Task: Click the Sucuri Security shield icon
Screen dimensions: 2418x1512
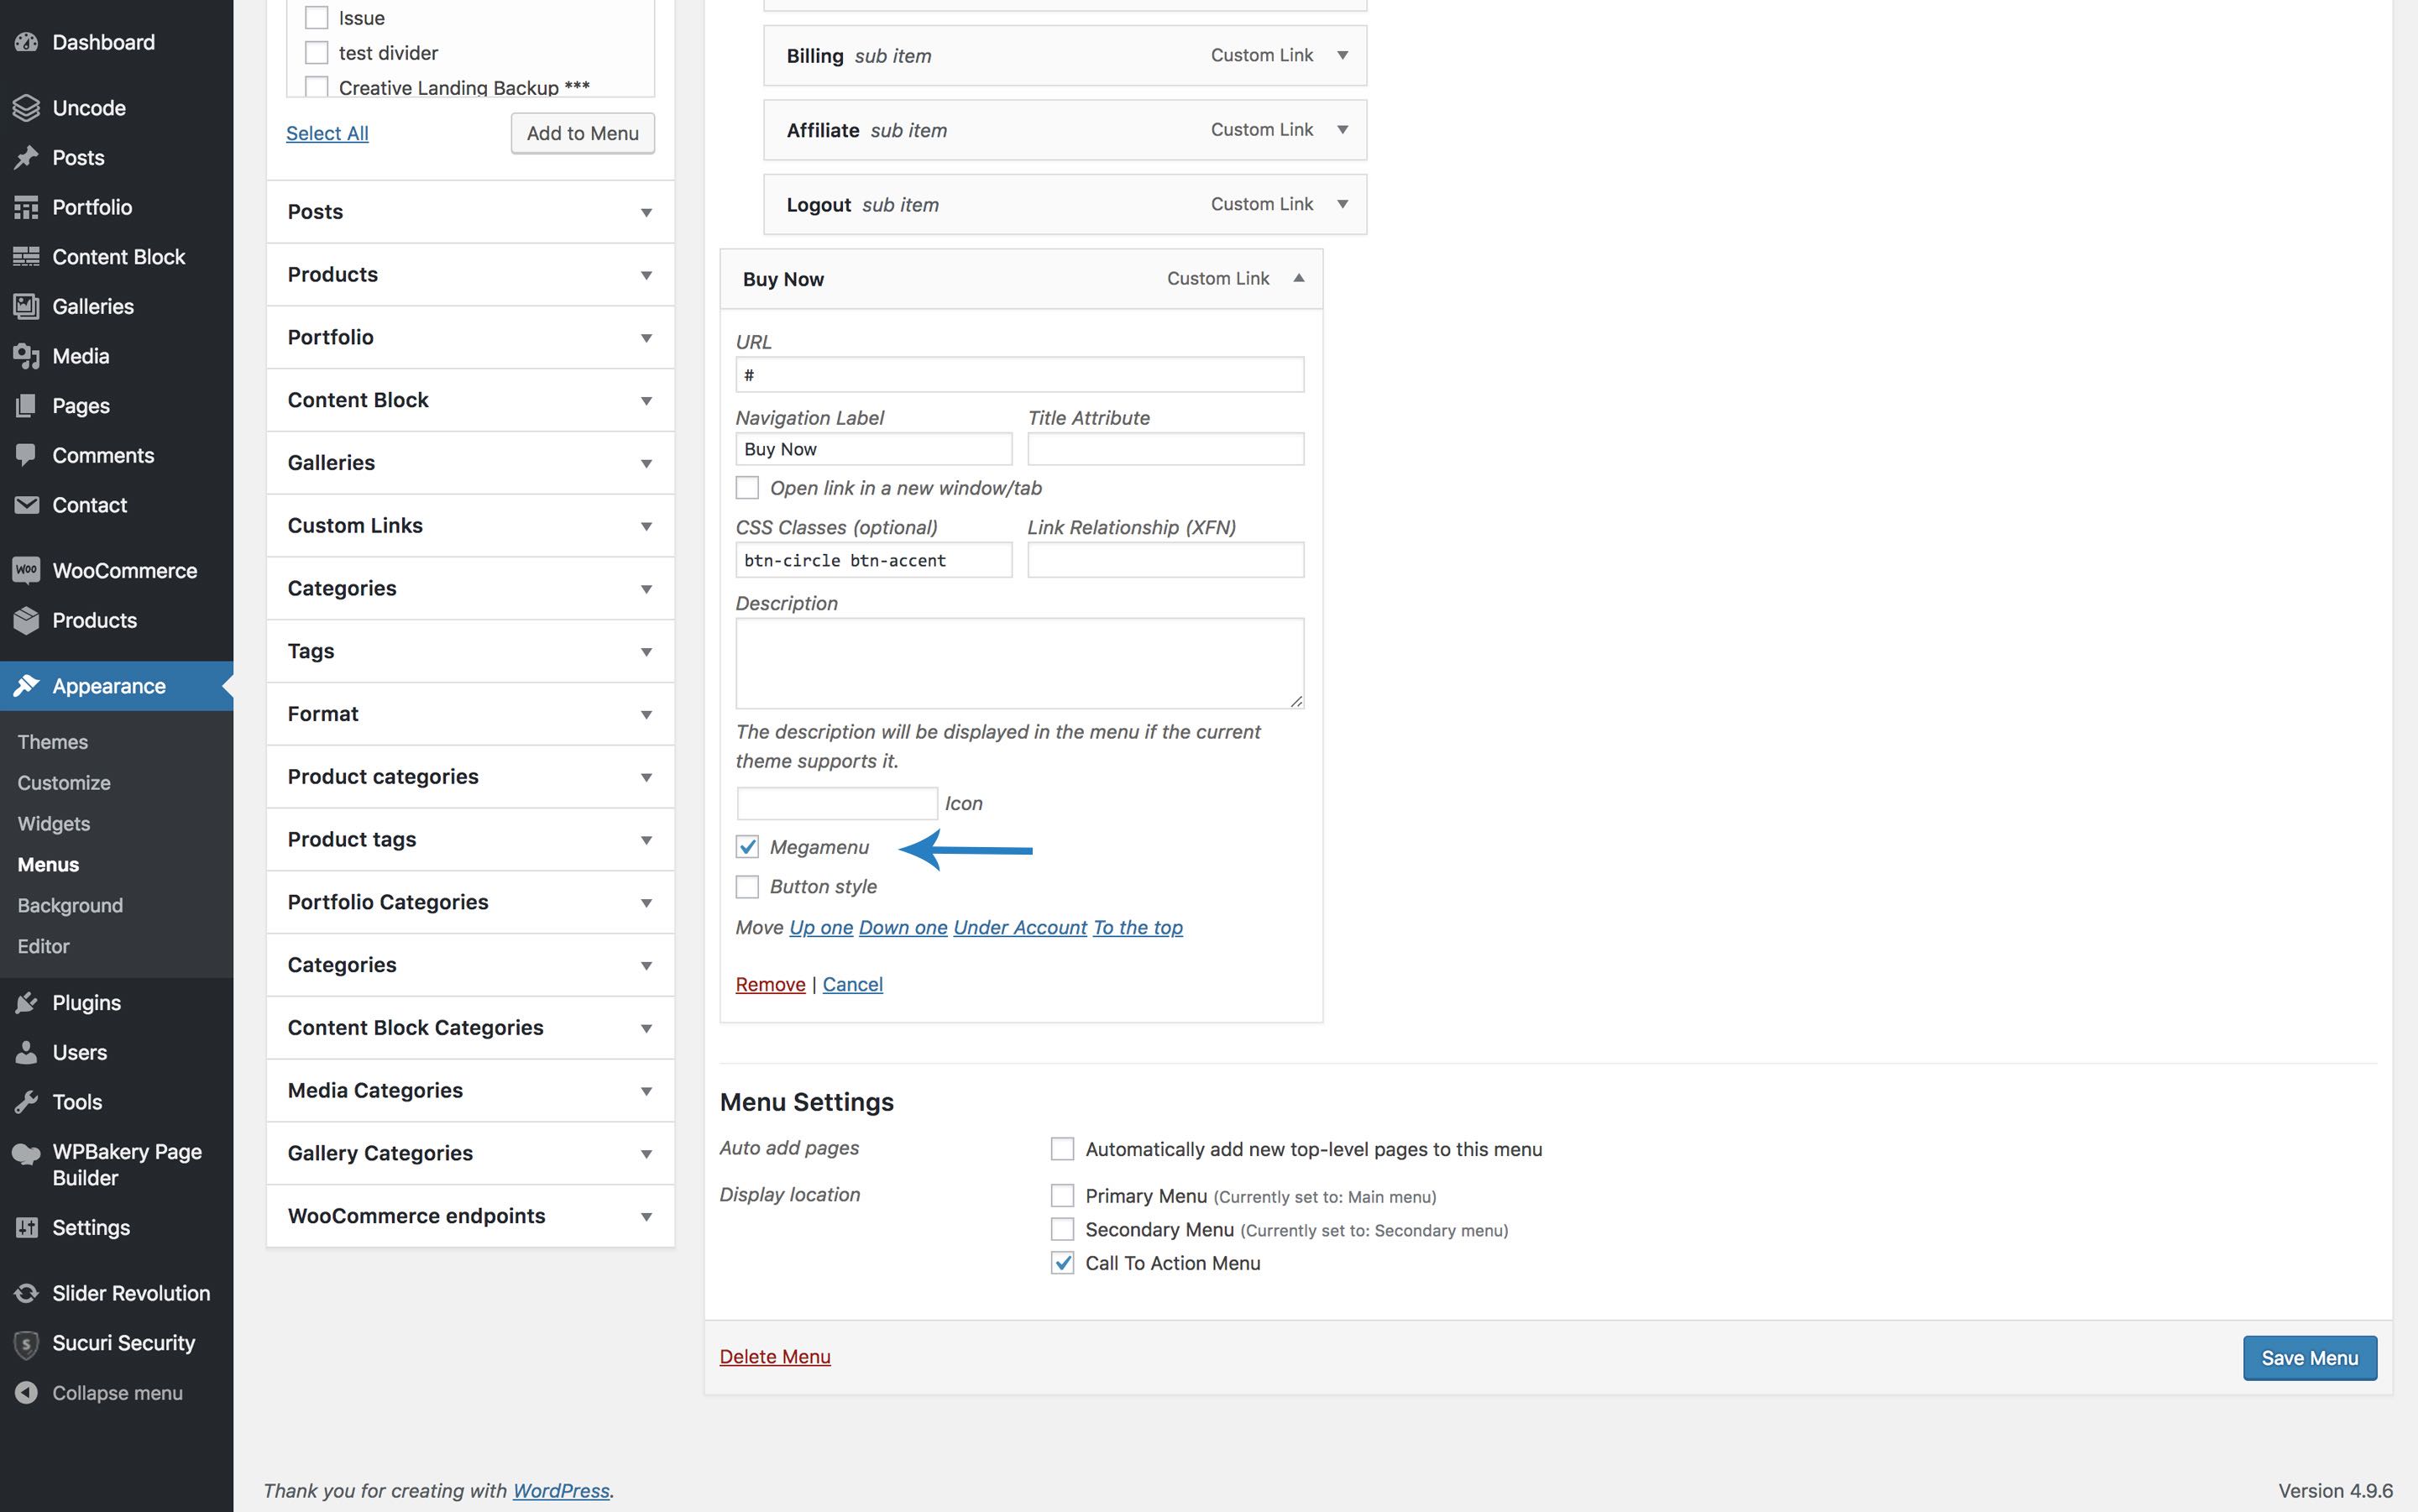Action: 26,1343
